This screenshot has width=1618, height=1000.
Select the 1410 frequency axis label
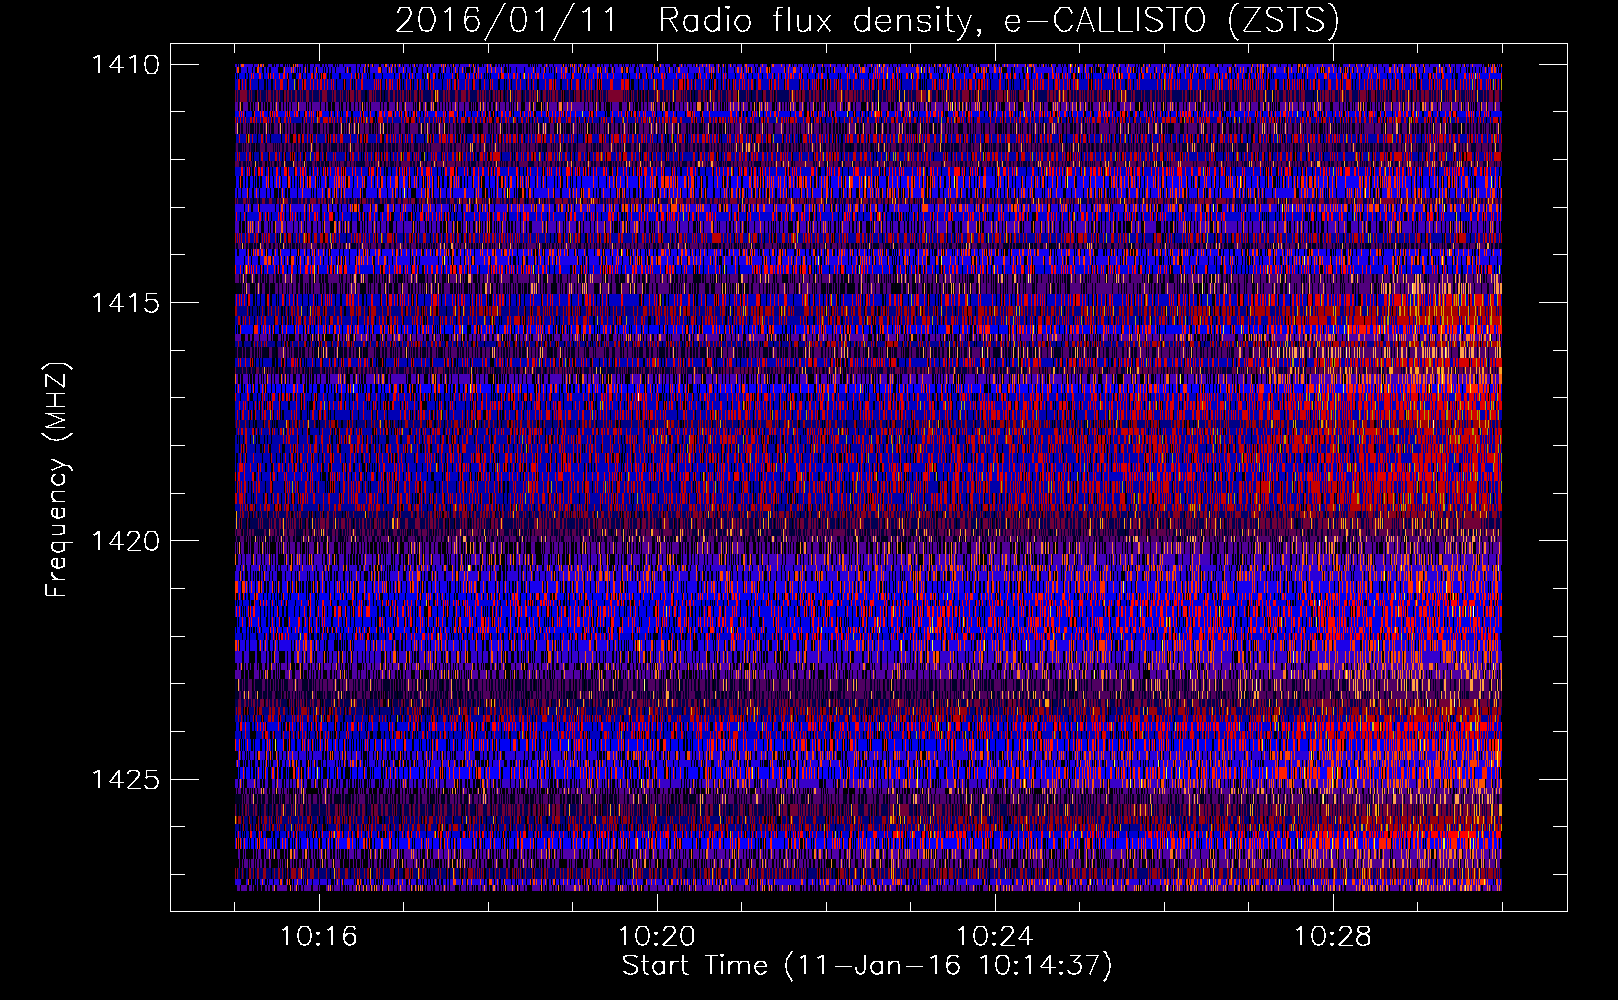pos(125,65)
